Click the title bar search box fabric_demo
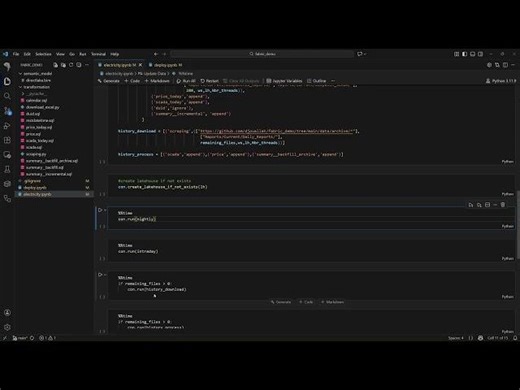The width and height of the screenshot is (520, 390). coord(262,54)
